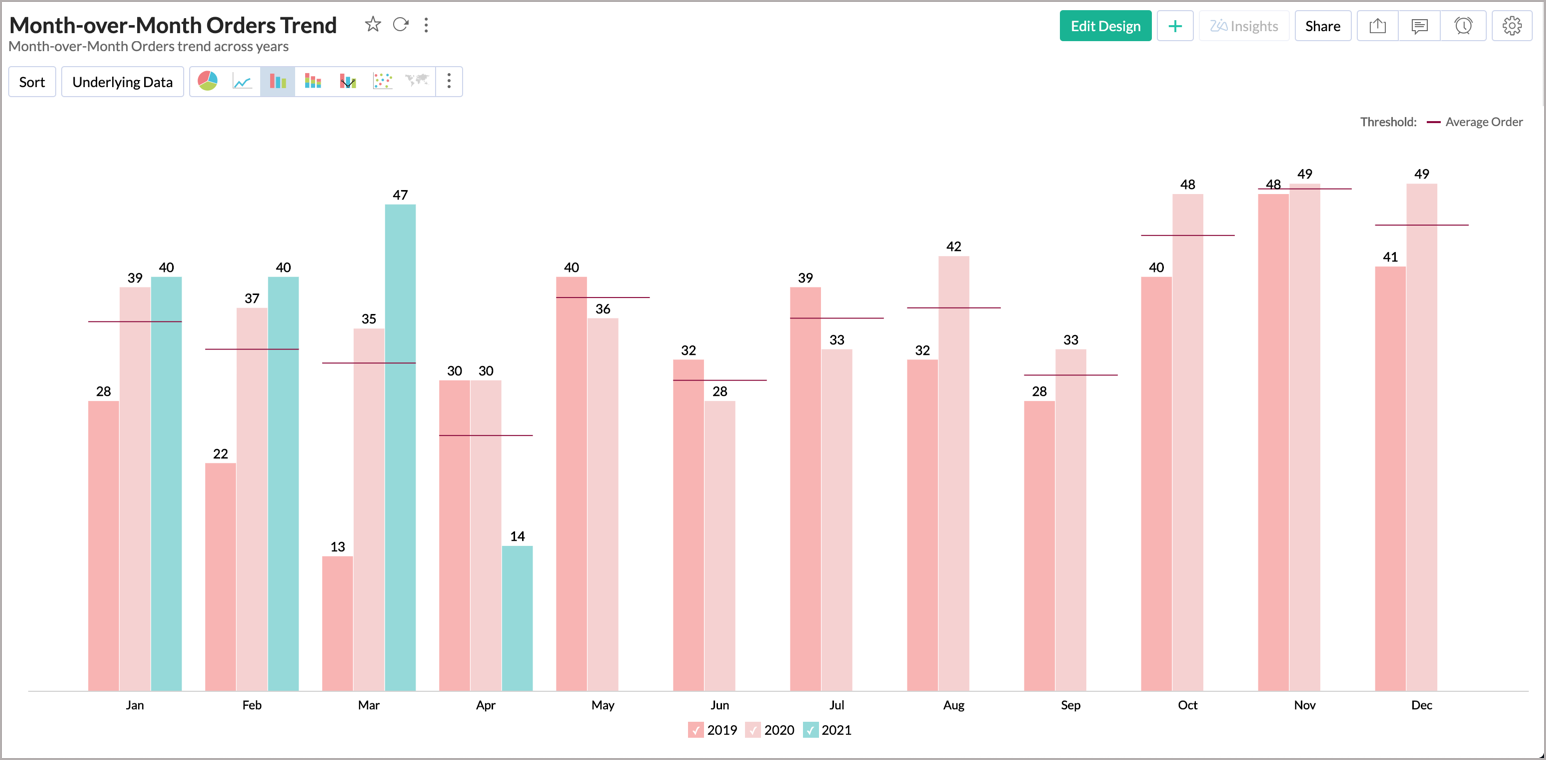
Task: Switch to the line chart type
Action: [x=242, y=81]
